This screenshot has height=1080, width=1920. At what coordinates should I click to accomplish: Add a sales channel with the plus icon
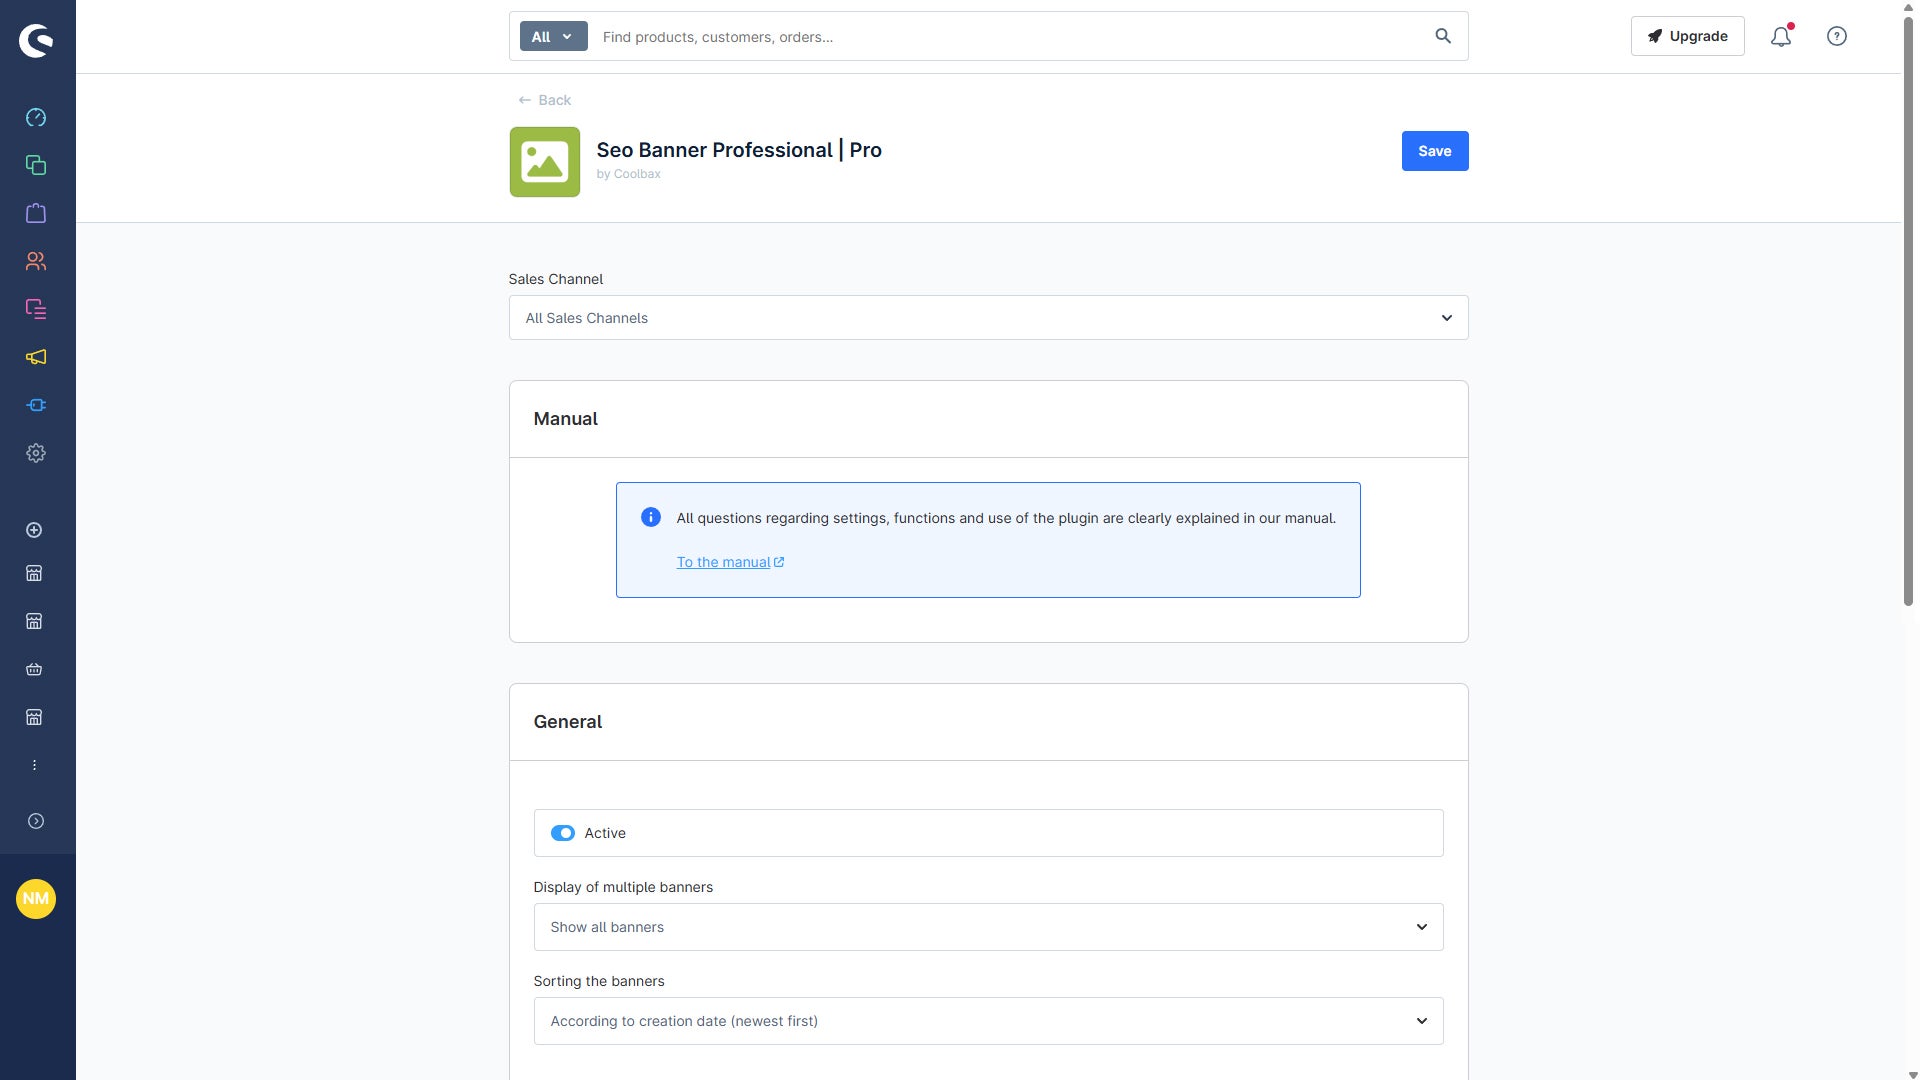[34, 530]
